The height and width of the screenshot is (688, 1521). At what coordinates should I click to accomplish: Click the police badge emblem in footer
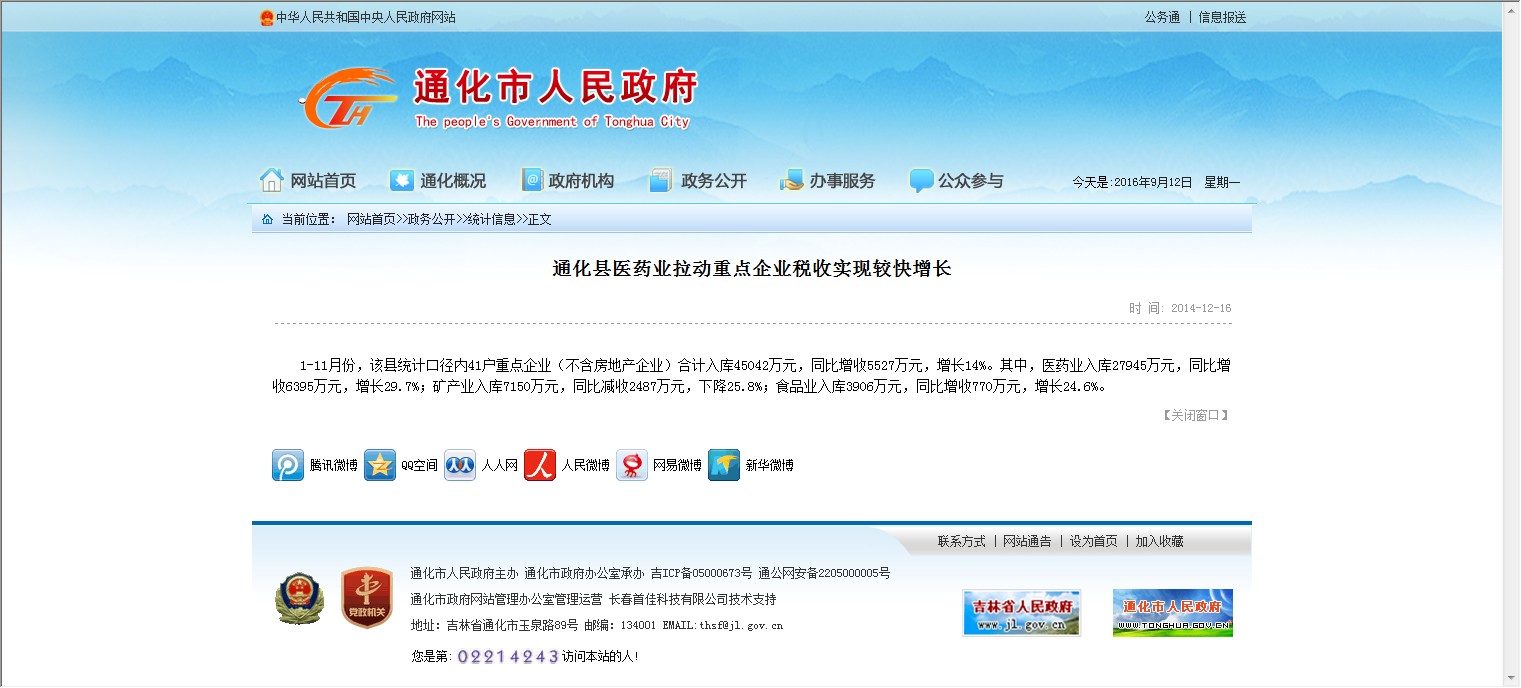coord(300,598)
